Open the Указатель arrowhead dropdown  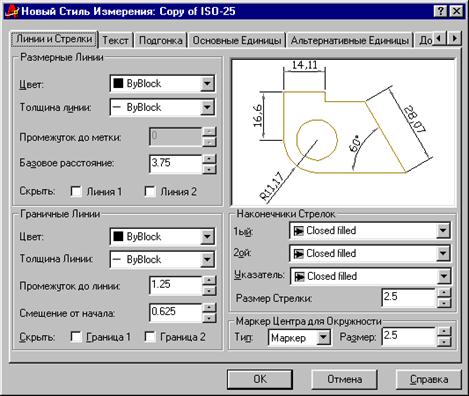[371, 276]
